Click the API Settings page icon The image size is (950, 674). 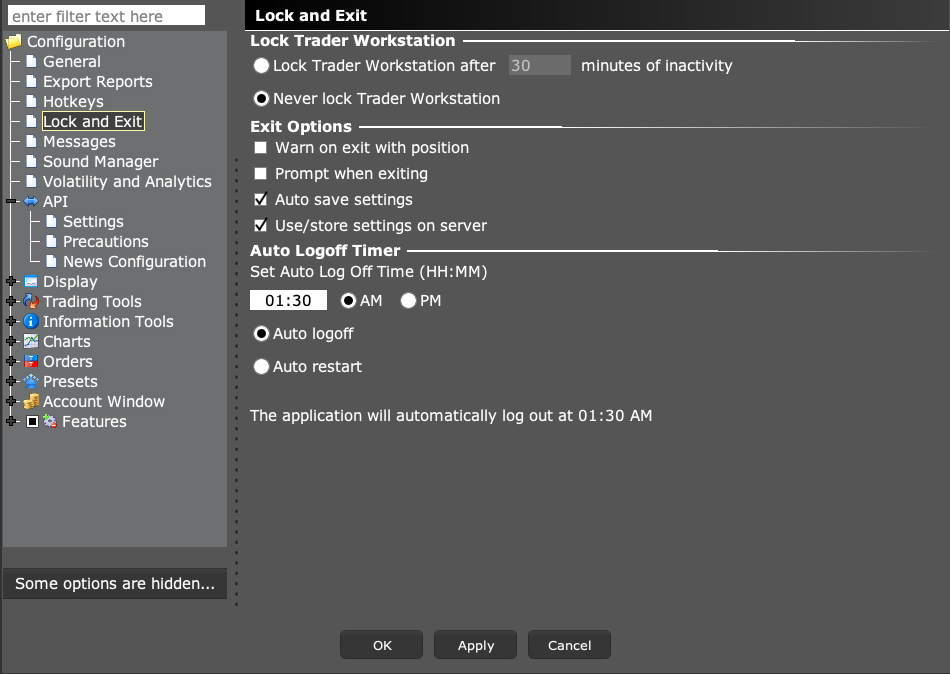(51, 221)
